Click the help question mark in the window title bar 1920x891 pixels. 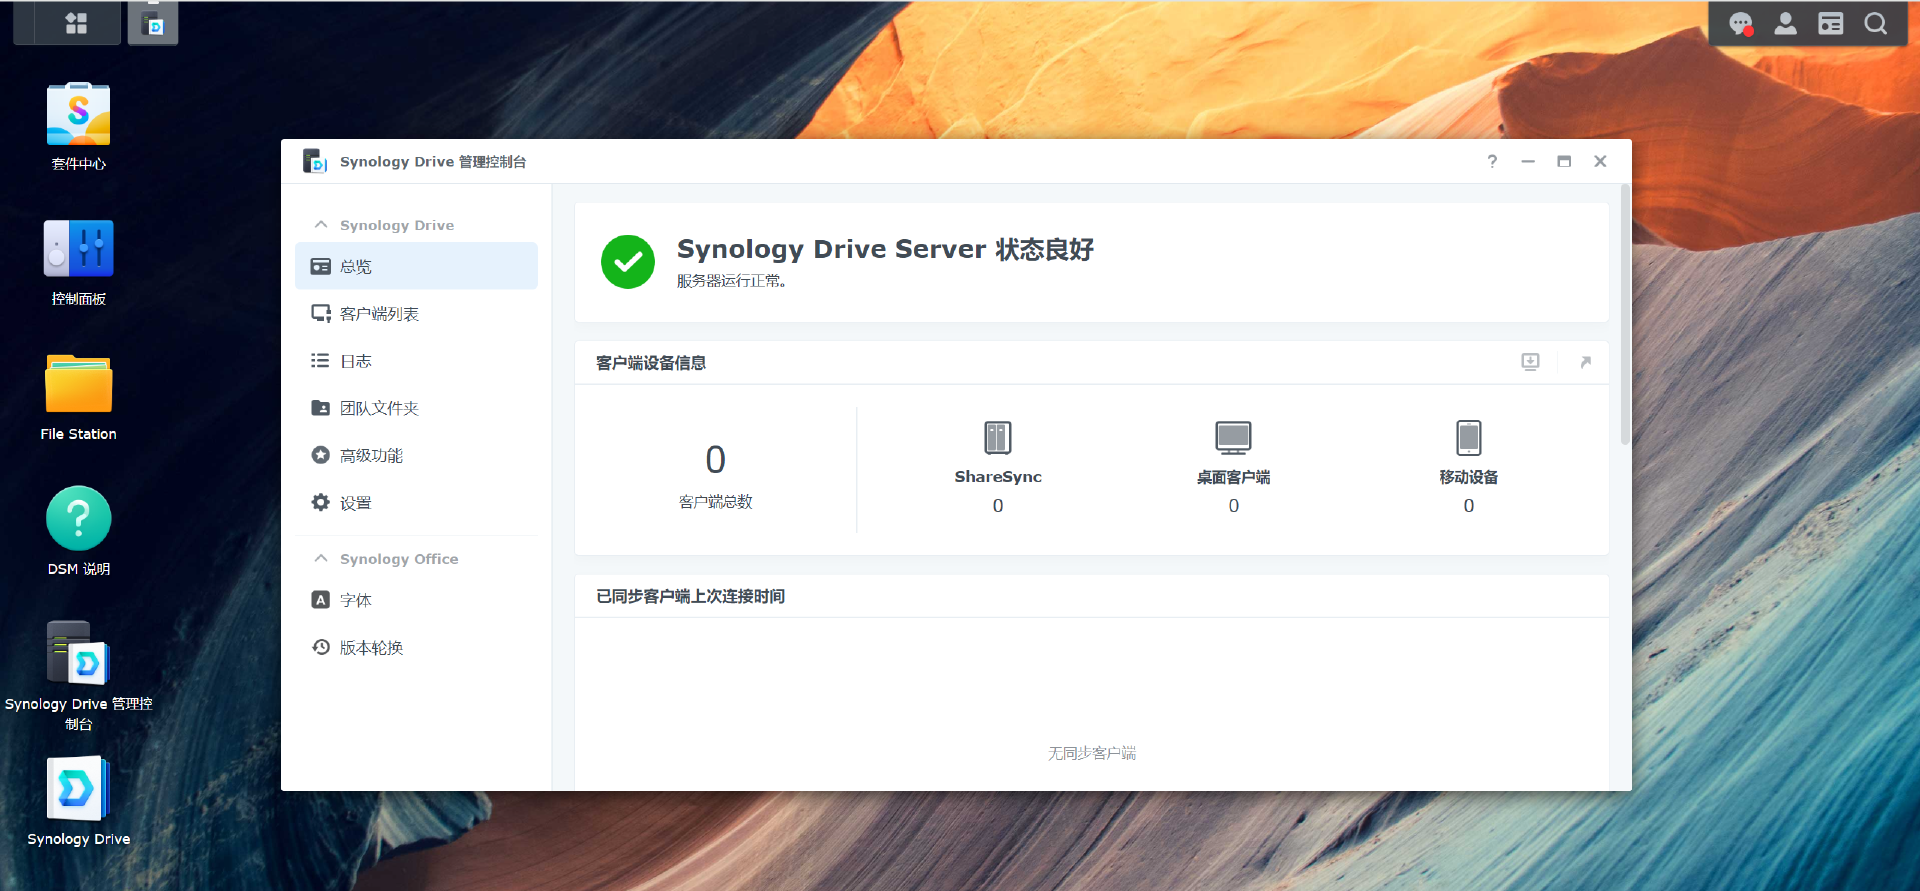1492,161
